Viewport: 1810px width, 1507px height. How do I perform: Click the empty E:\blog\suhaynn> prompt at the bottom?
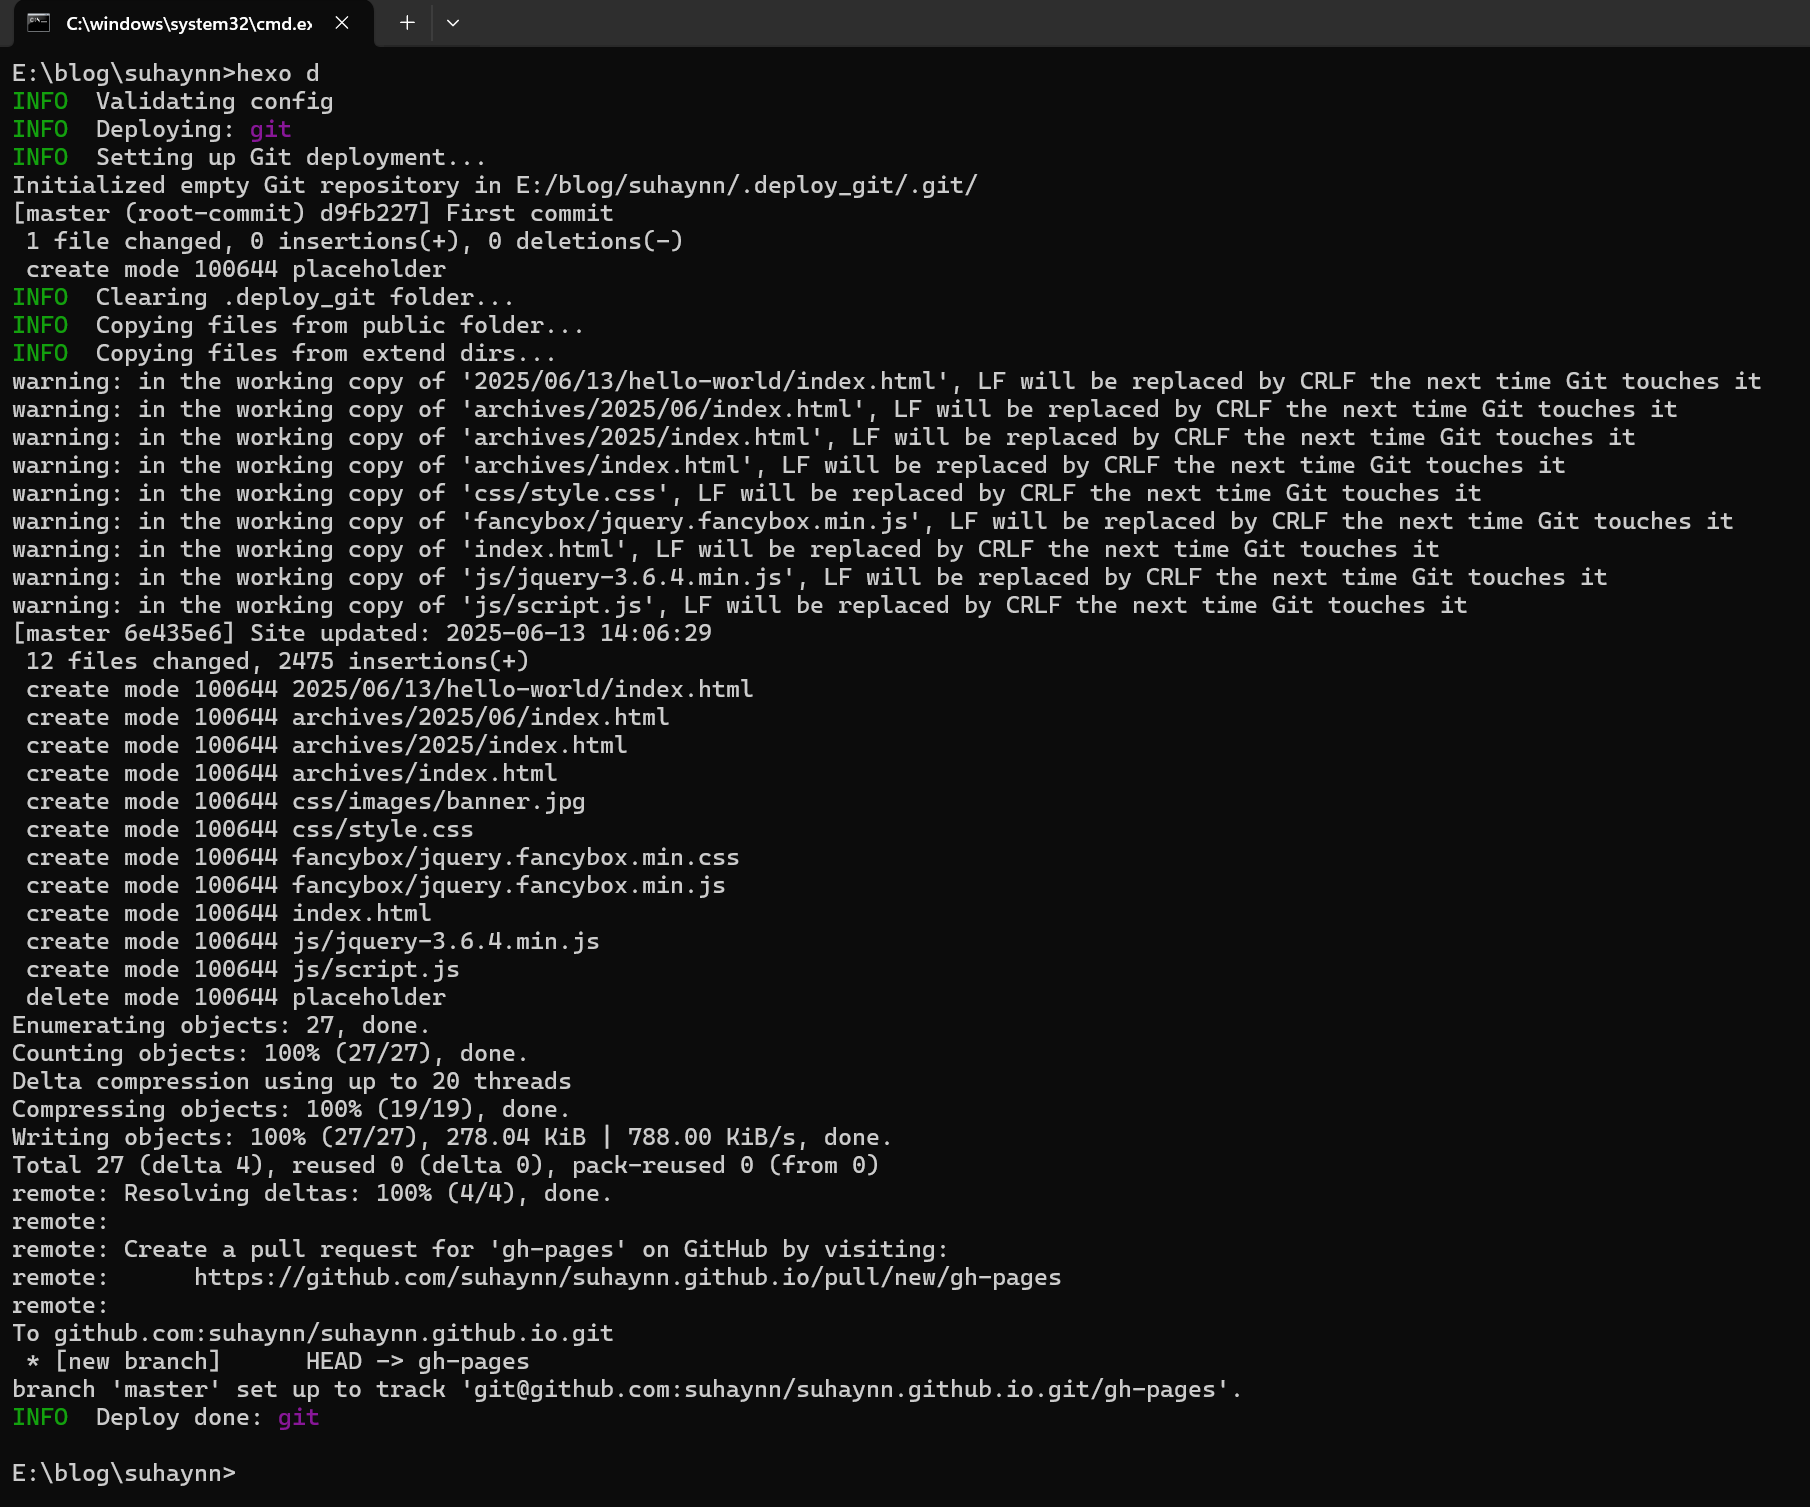[x=124, y=1473]
